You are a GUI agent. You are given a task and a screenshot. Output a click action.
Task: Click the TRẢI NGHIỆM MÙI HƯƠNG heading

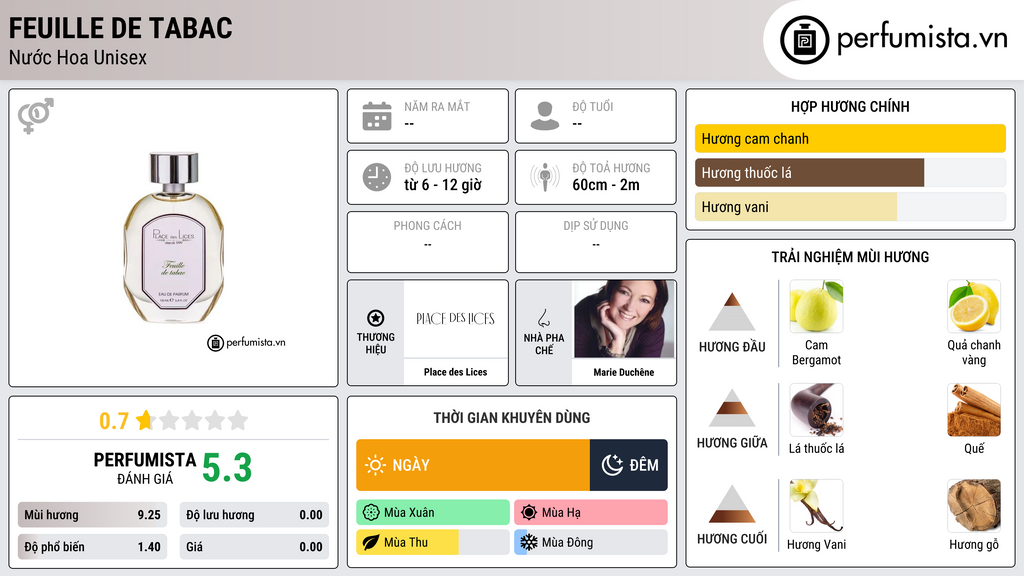850,257
